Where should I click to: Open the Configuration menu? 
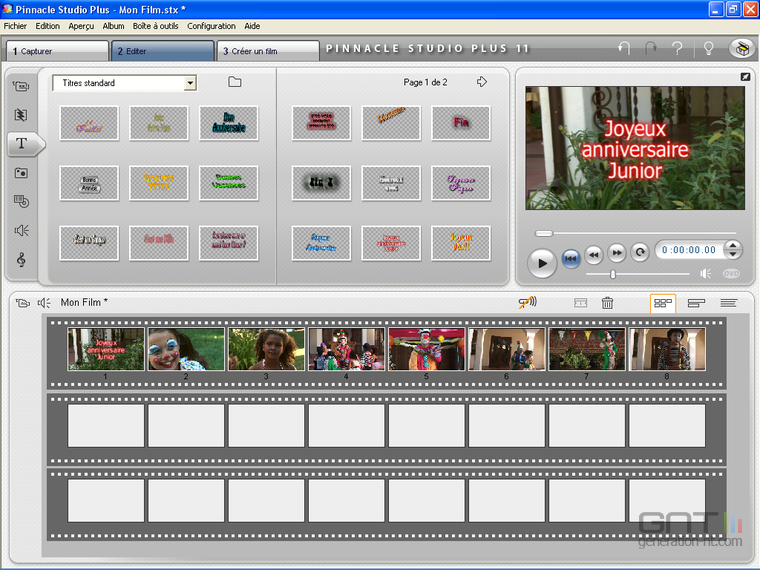[x=211, y=26]
